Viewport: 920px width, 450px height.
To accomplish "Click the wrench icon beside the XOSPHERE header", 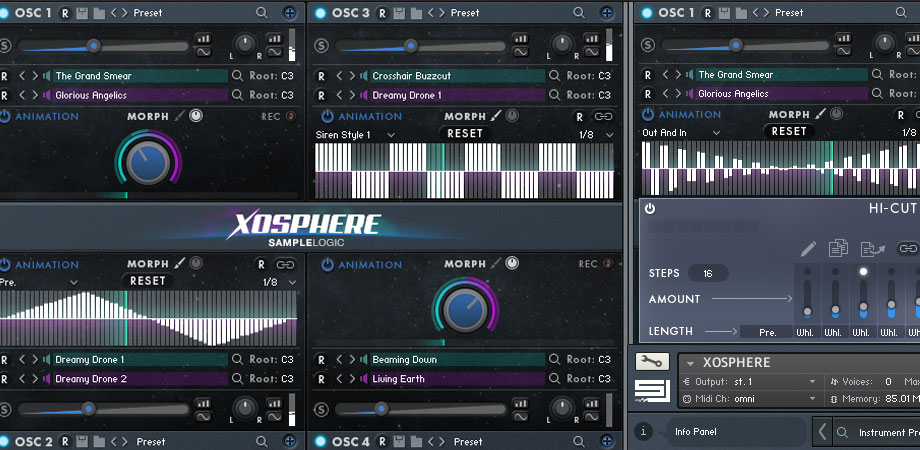I will [x=652, y=362].
